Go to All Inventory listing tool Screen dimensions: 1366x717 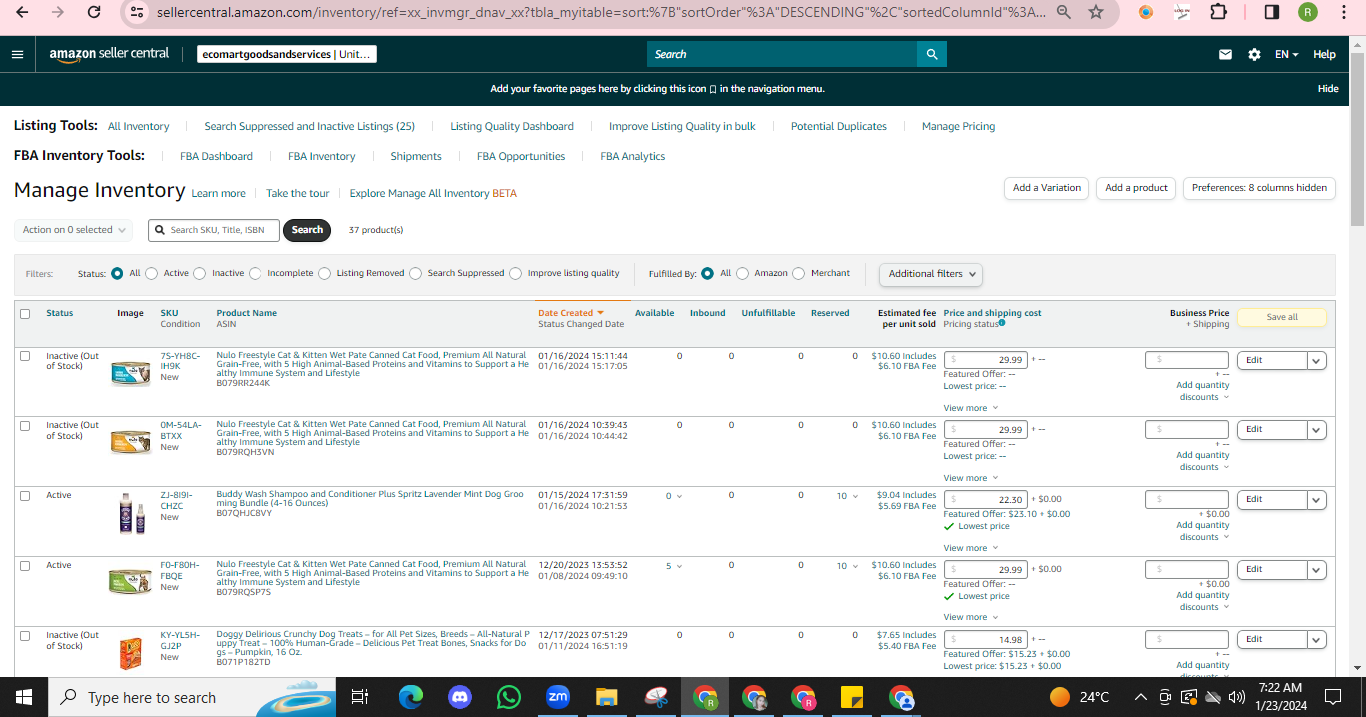pyautogui.click(x=139, y=126)
